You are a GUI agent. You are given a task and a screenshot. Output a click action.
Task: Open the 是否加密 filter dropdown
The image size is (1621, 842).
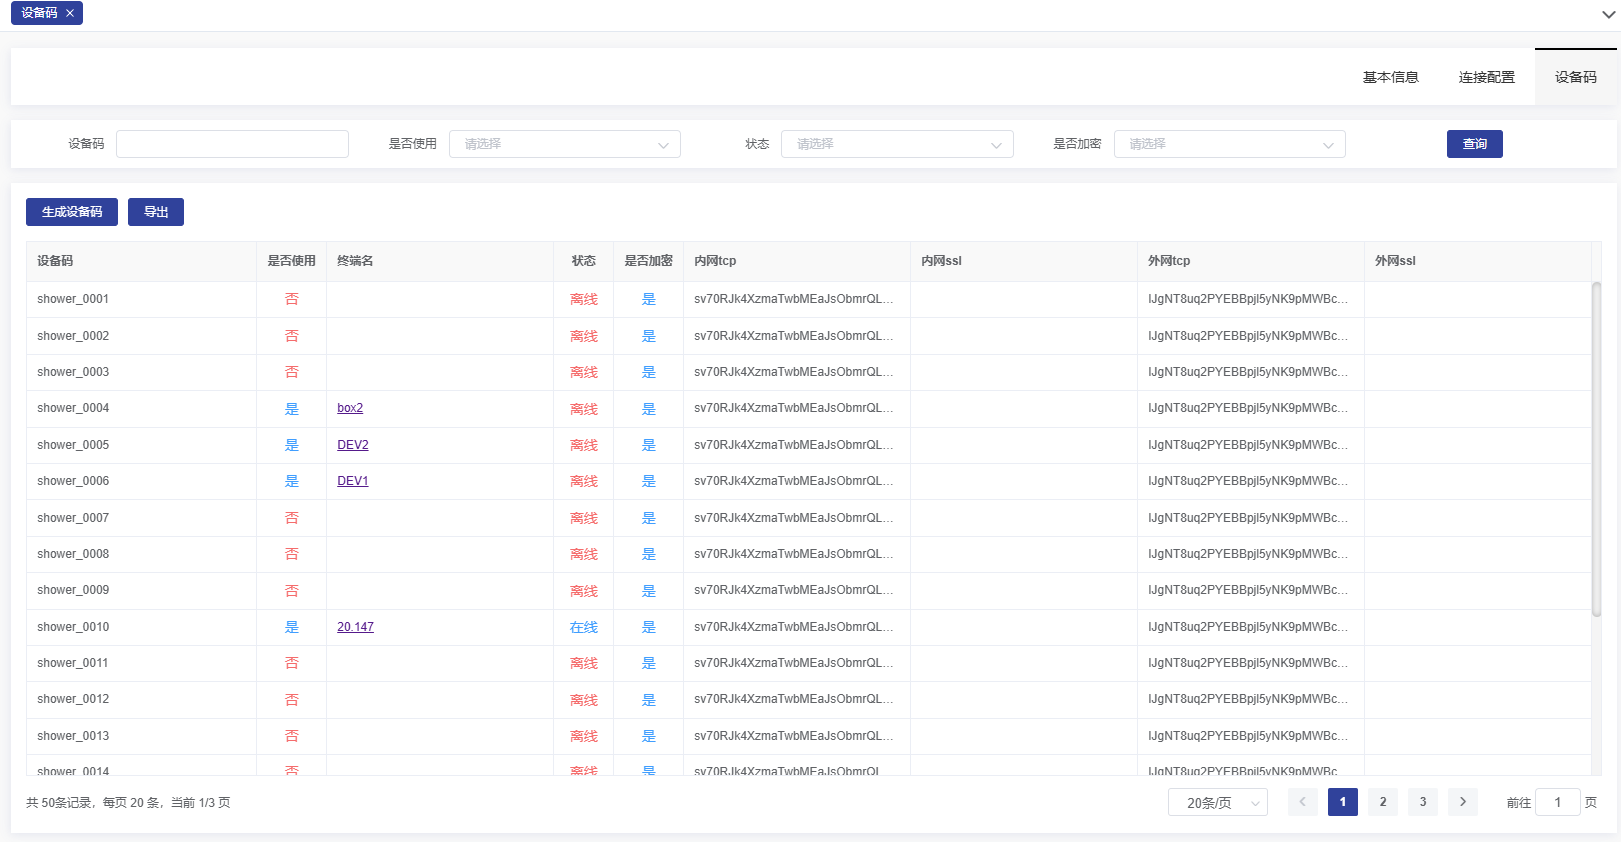pyautogui.click(x=1229, y=144)
